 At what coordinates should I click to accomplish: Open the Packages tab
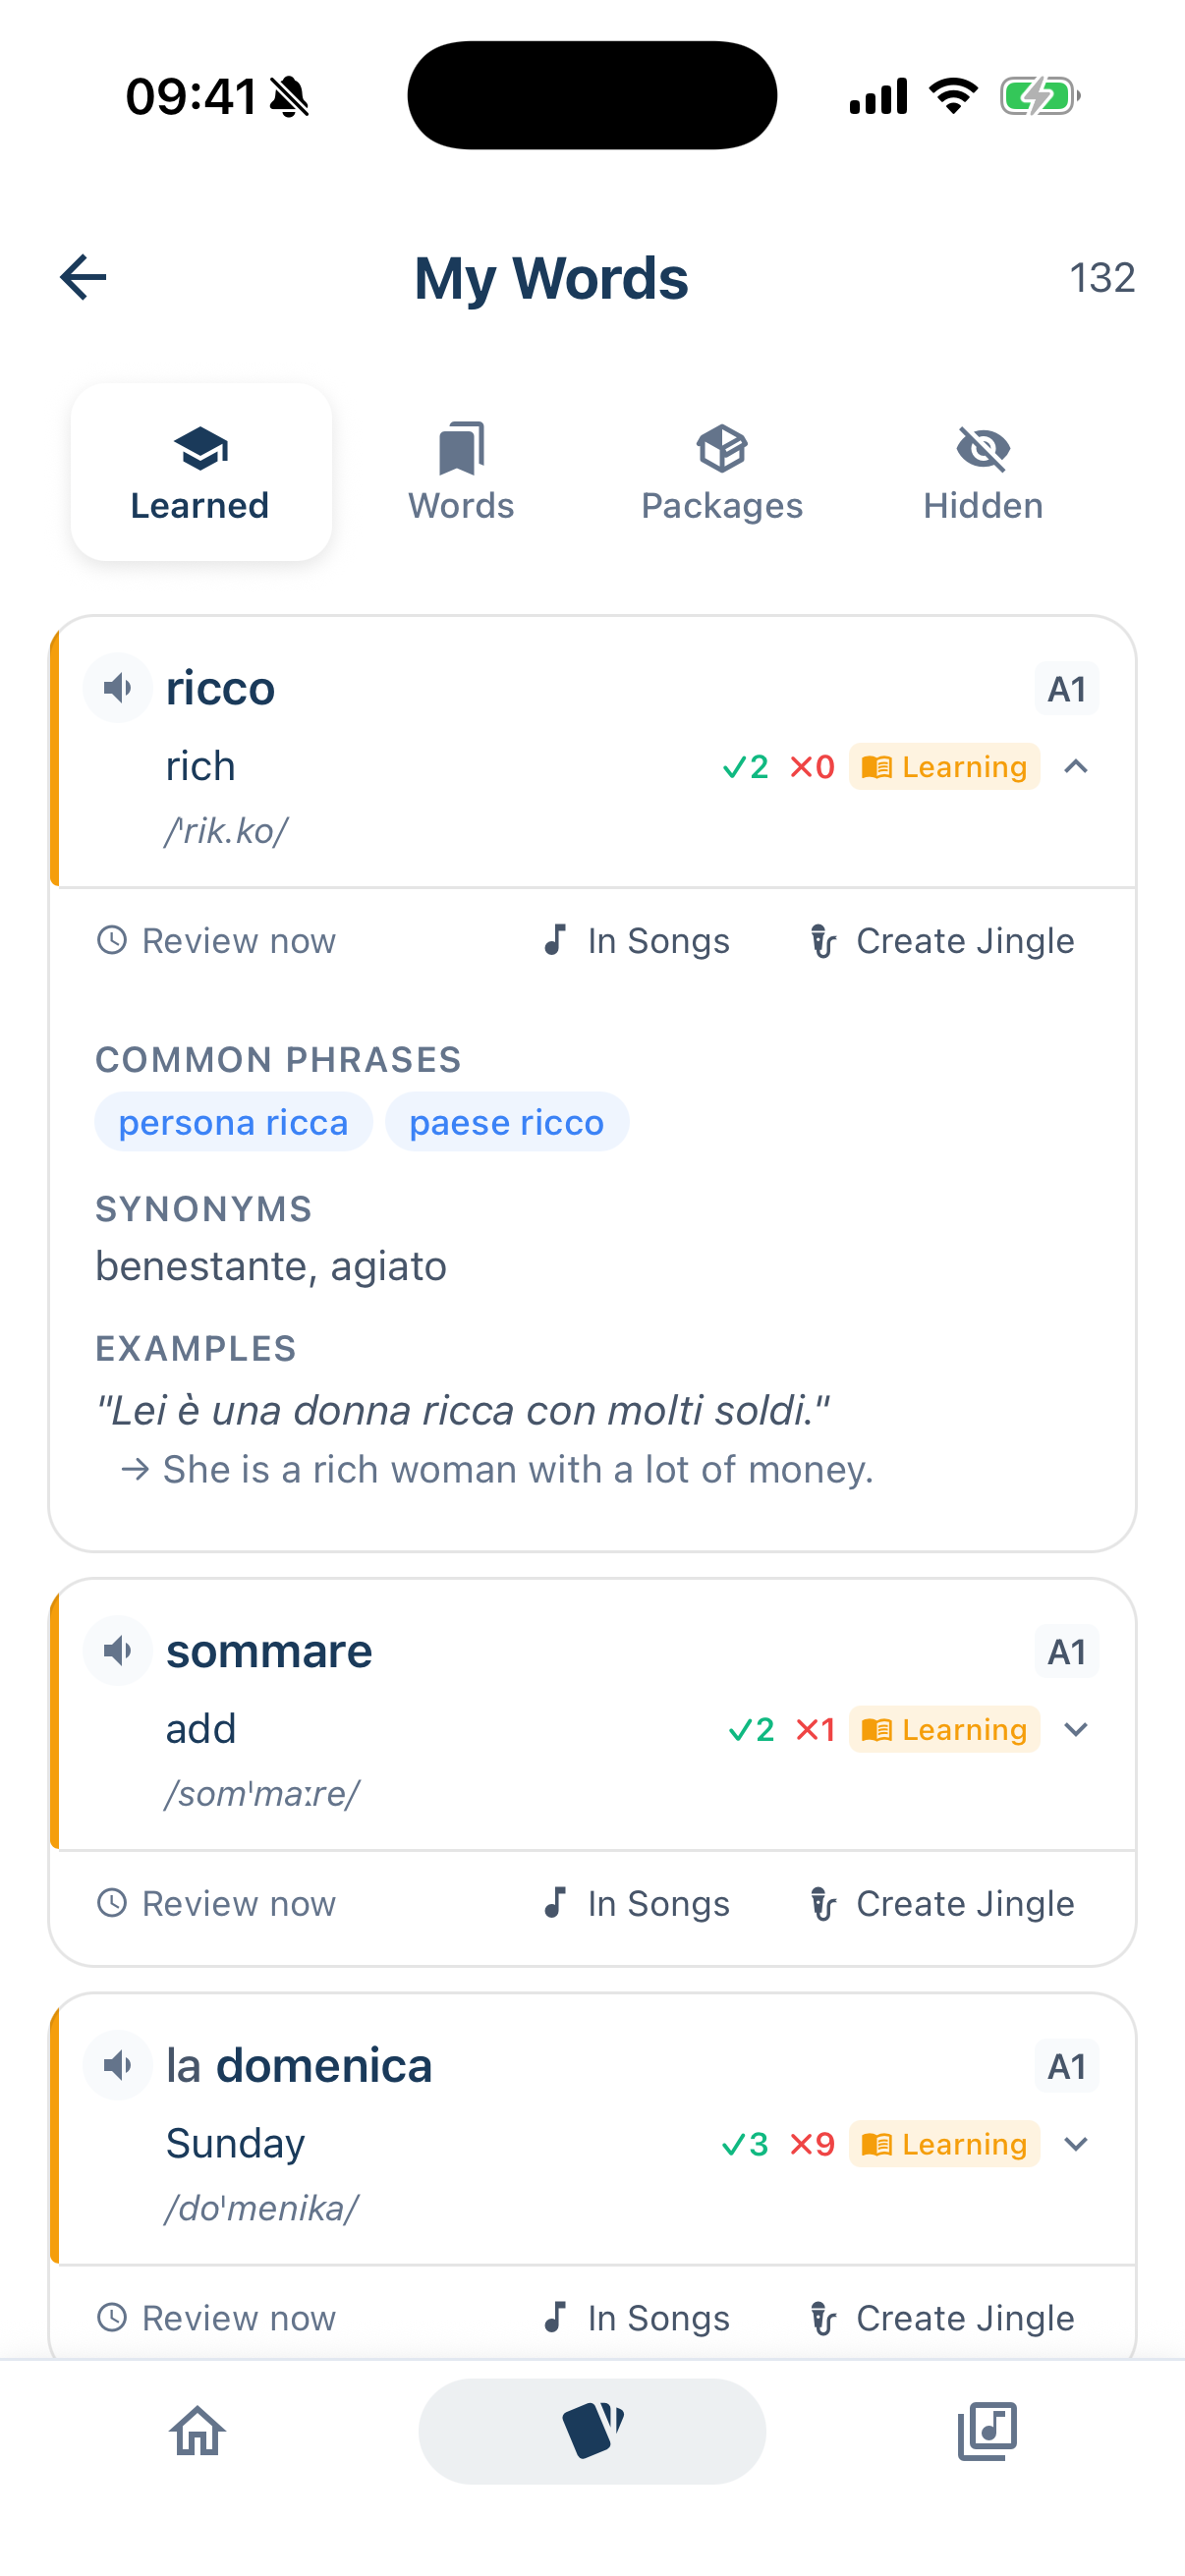pos(721,470)
